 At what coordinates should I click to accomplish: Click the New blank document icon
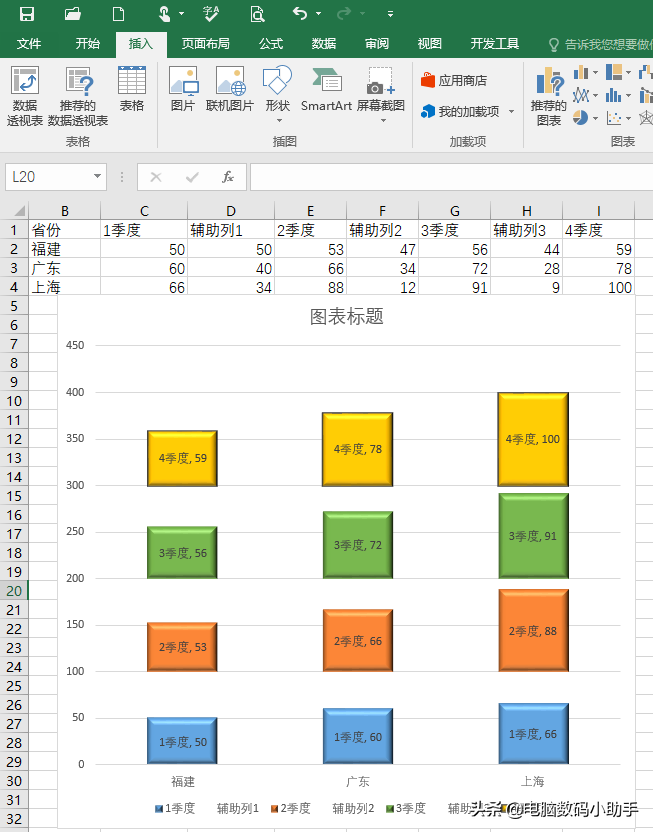tap(118, 14)
